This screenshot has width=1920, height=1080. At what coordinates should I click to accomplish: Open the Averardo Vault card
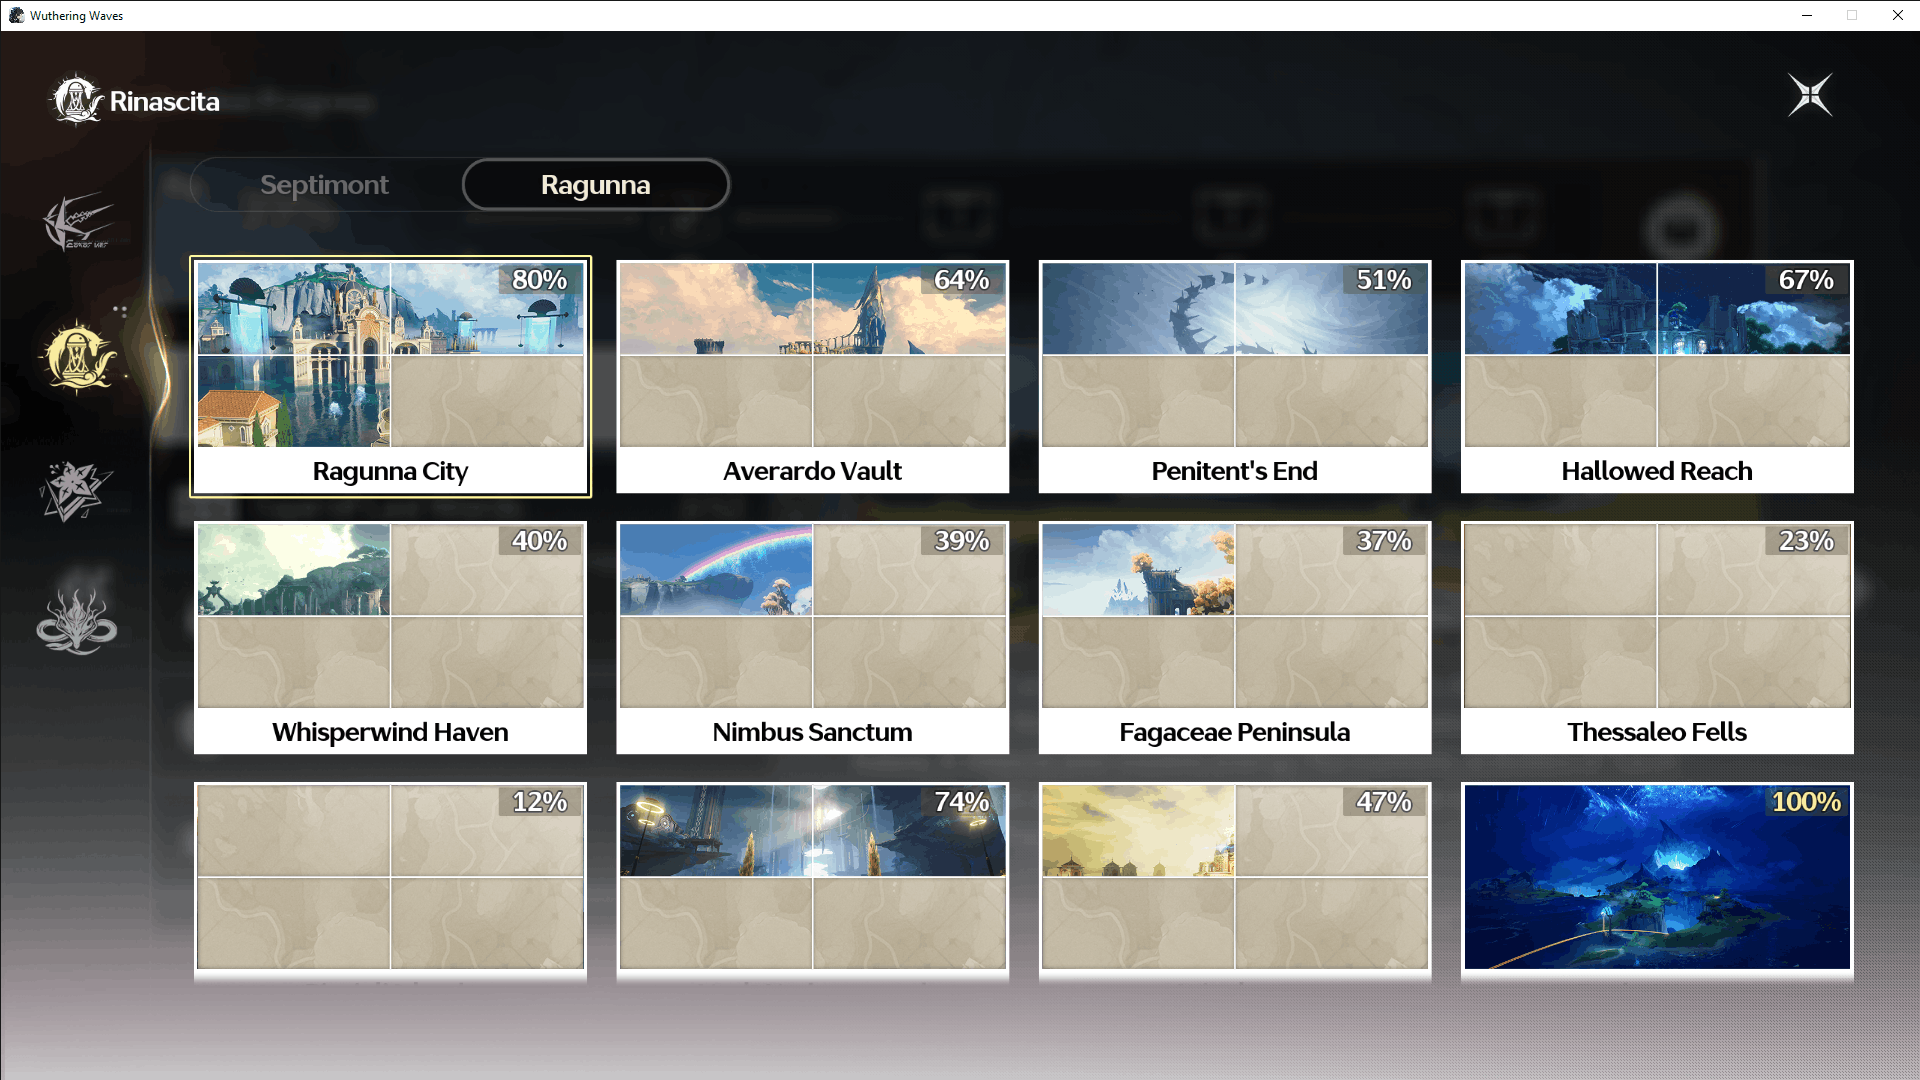click(x=812, y=377)
